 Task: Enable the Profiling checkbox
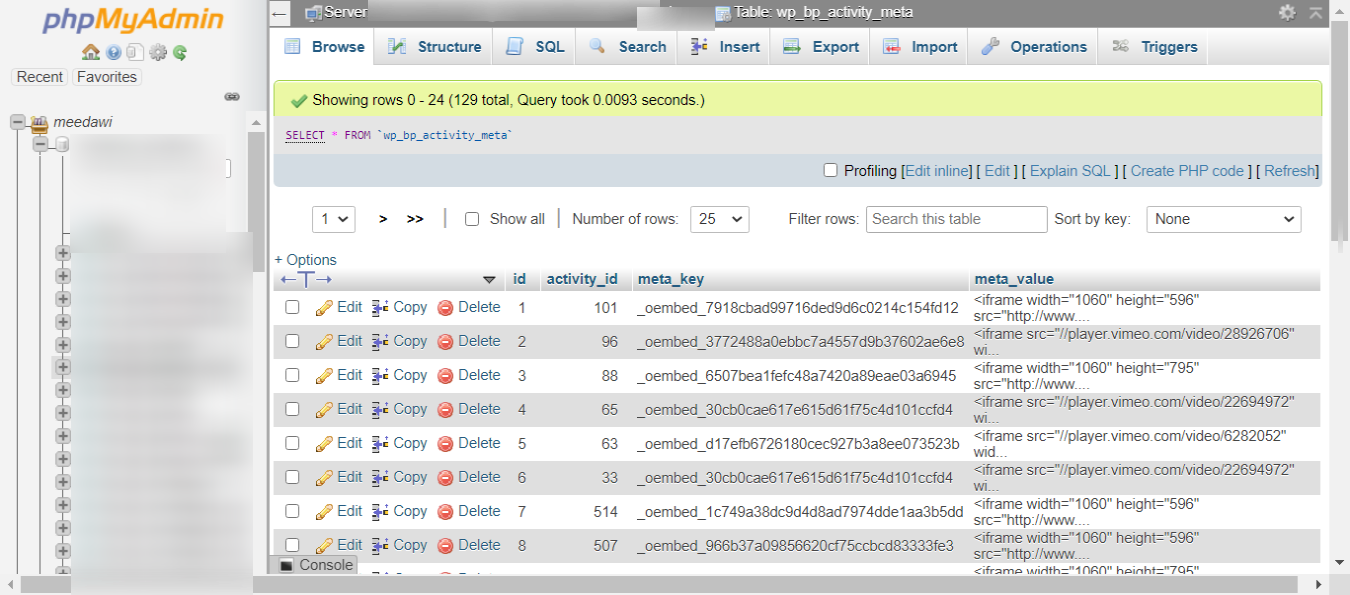coord(830,170)
